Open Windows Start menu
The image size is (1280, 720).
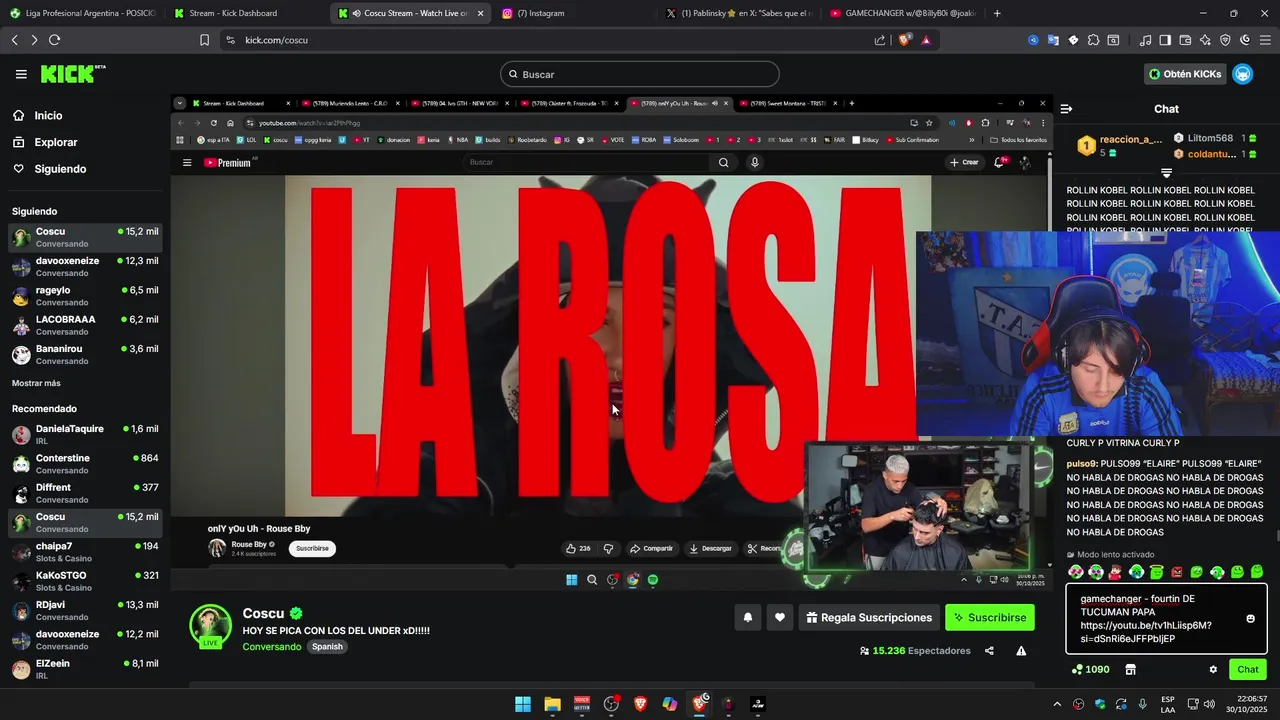click(x=523, y=704)
